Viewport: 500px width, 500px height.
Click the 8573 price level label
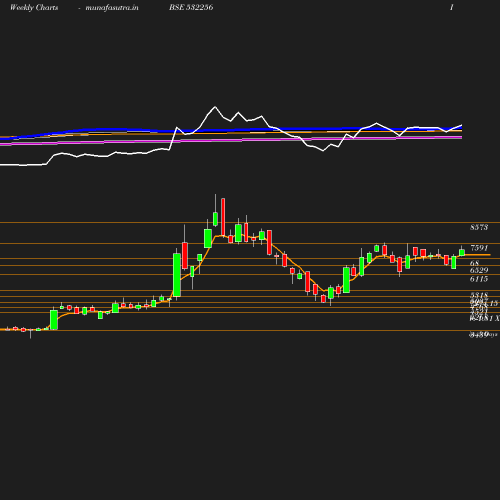479,227
